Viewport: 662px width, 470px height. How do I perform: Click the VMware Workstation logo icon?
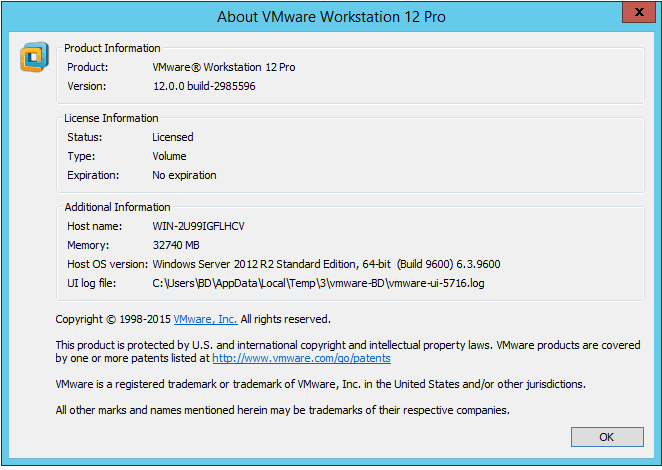click(34, 57)
